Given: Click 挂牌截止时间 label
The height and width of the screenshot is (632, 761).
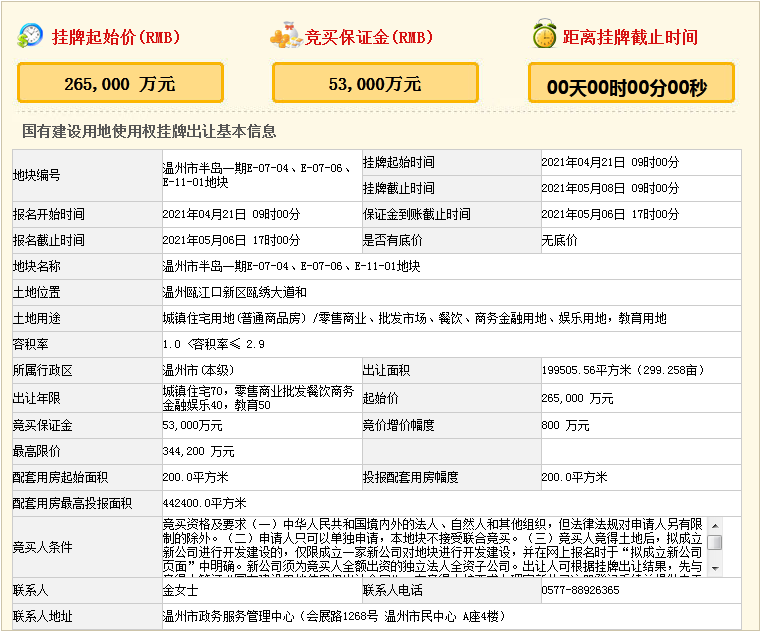Looking at the screenshot, I should (x=398, y=188).
